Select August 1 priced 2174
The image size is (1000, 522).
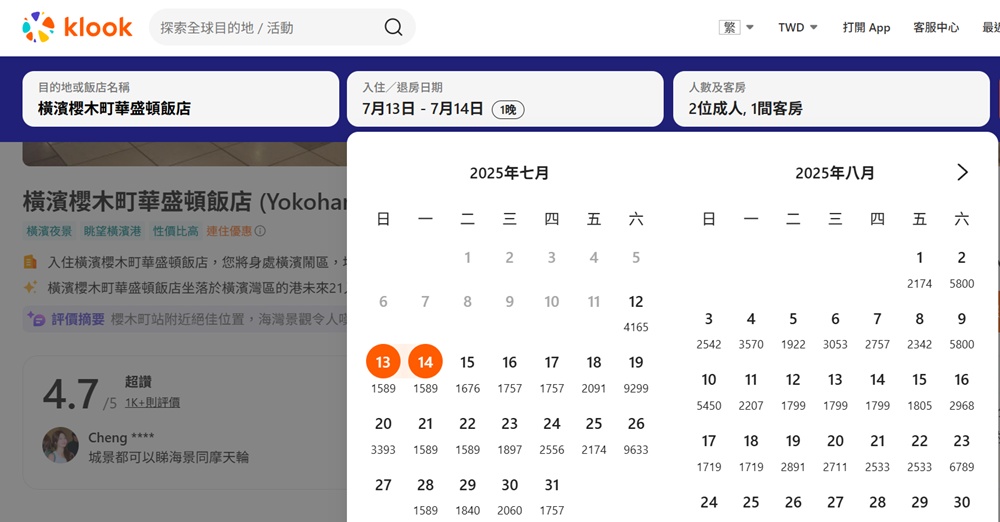[920, 269]
